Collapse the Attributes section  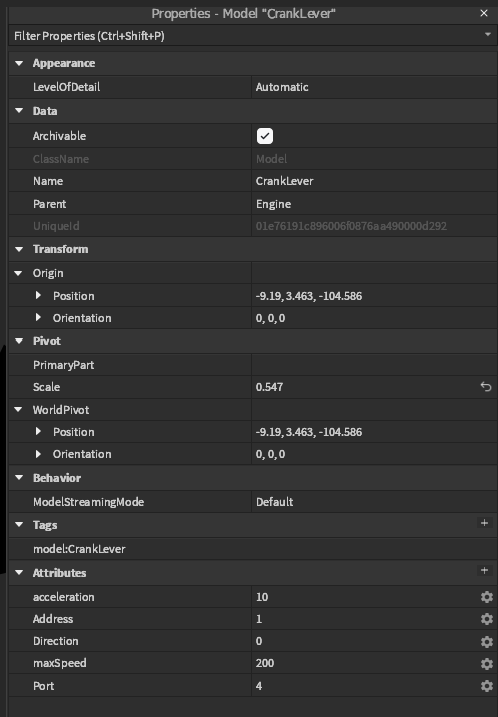point(19,573)
